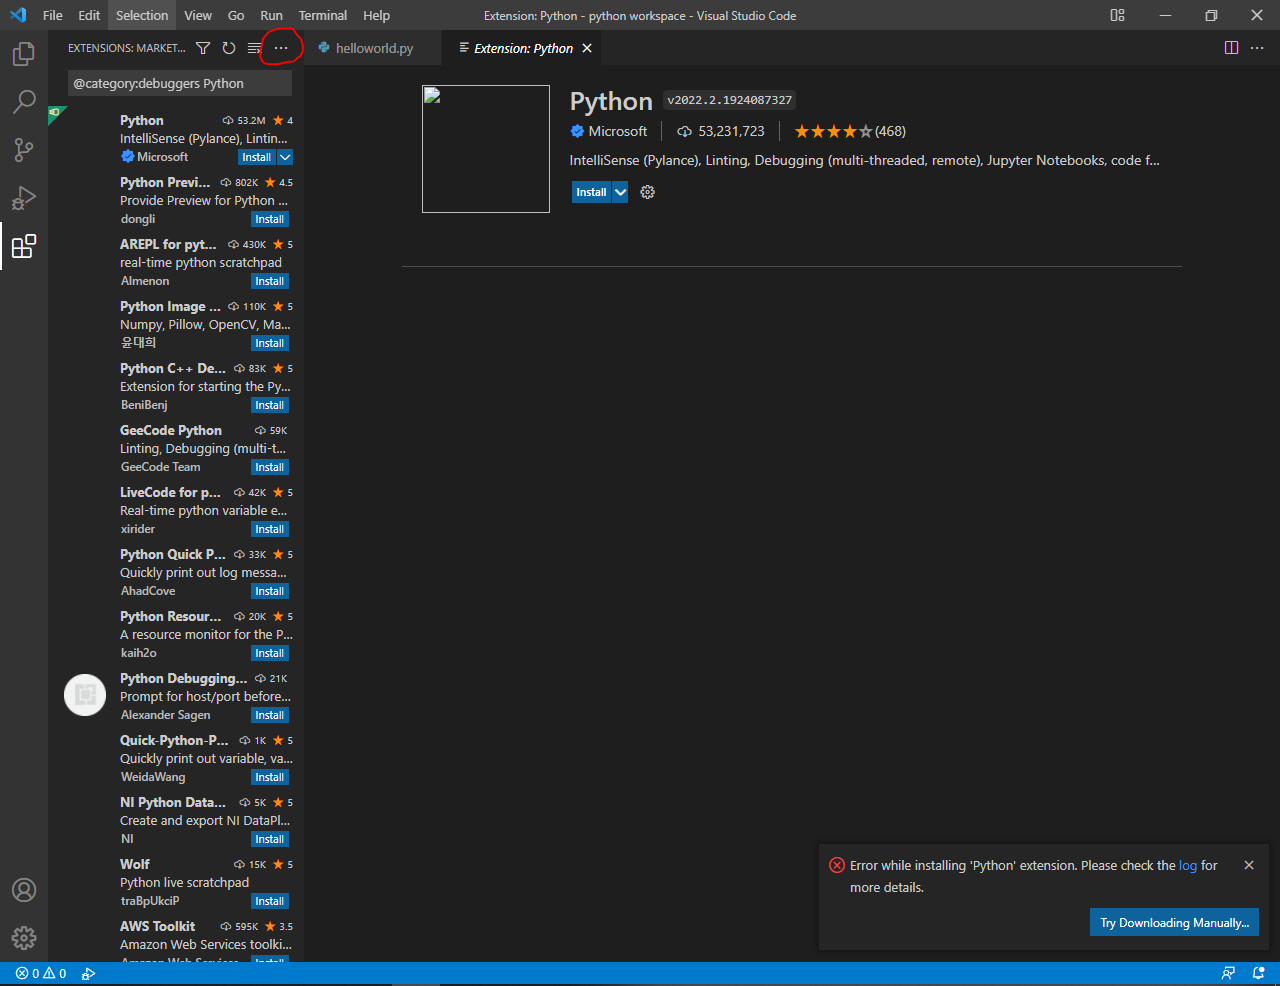This screenshot has height=986, width=1280.
Task: Open the Go menu
Action: [x=236, y=15]
